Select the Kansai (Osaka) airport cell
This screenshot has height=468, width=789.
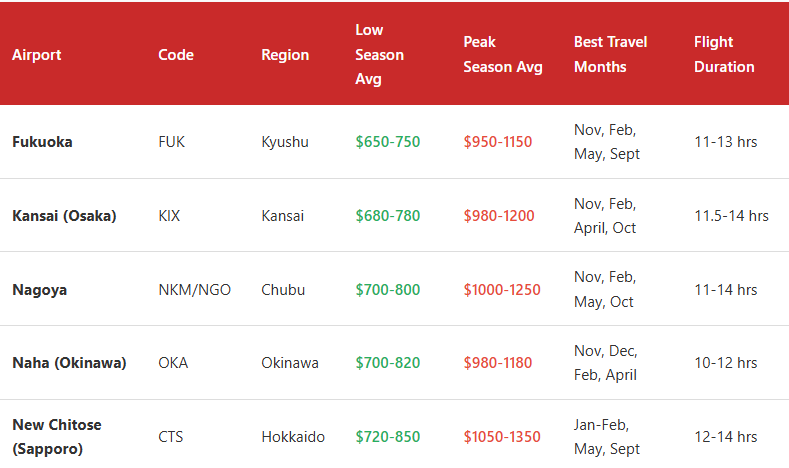(64, 216)
